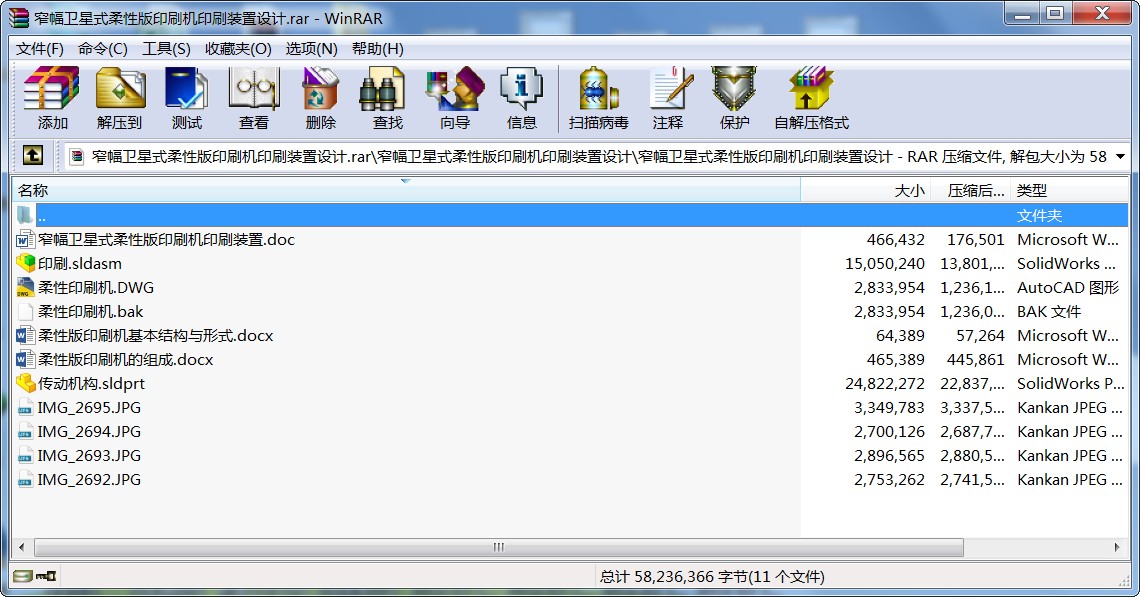
Task: Open the 帮助(H) menu
Action: 377,49
